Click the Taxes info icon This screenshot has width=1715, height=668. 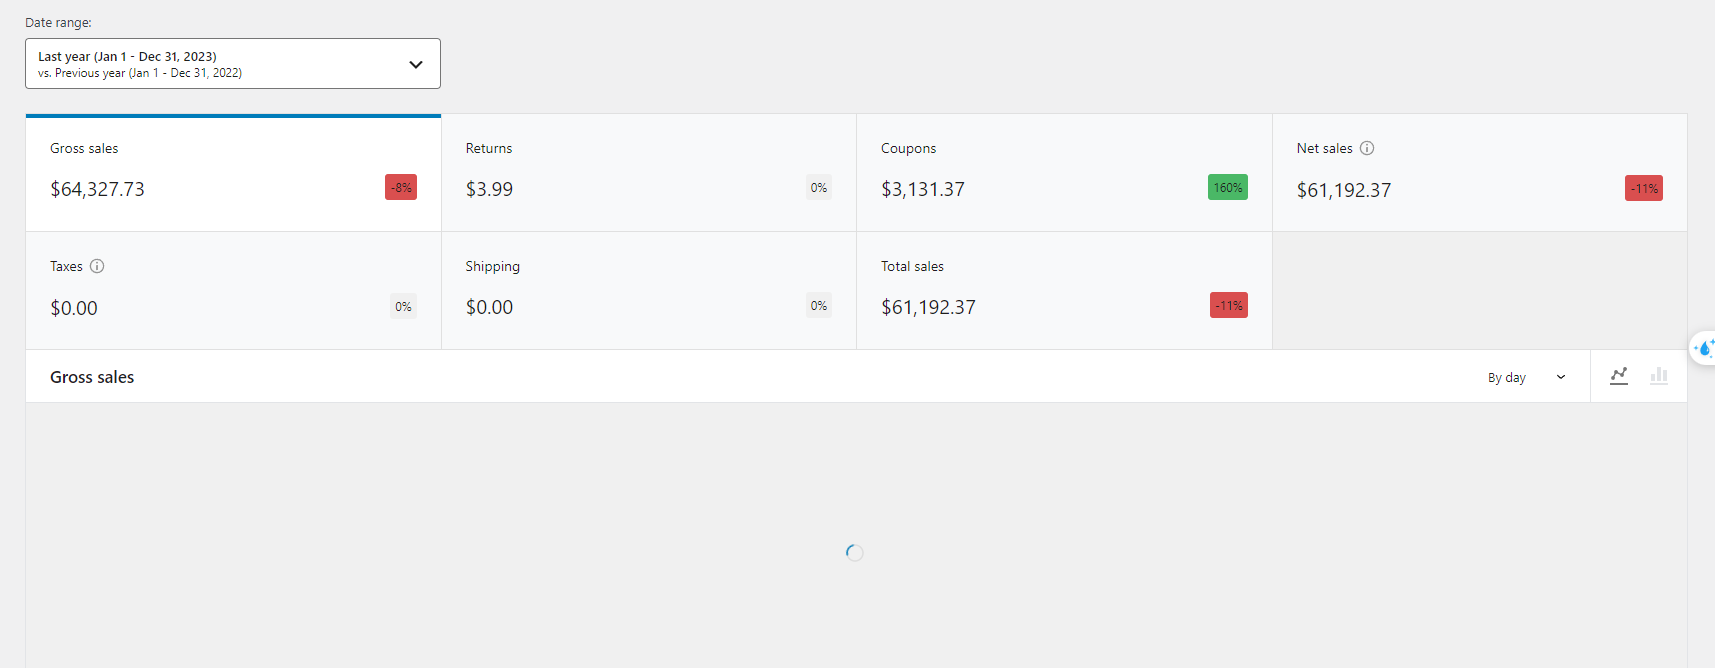[97, 266]
